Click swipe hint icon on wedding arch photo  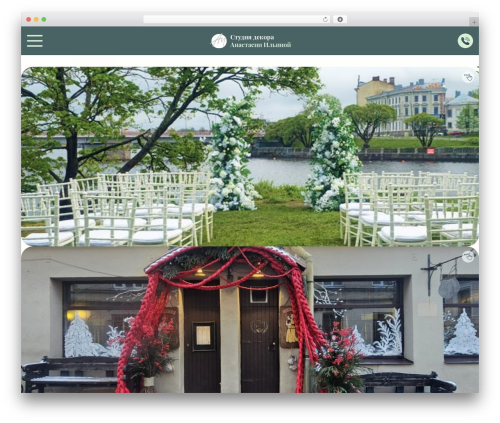(x=468, y=77)
